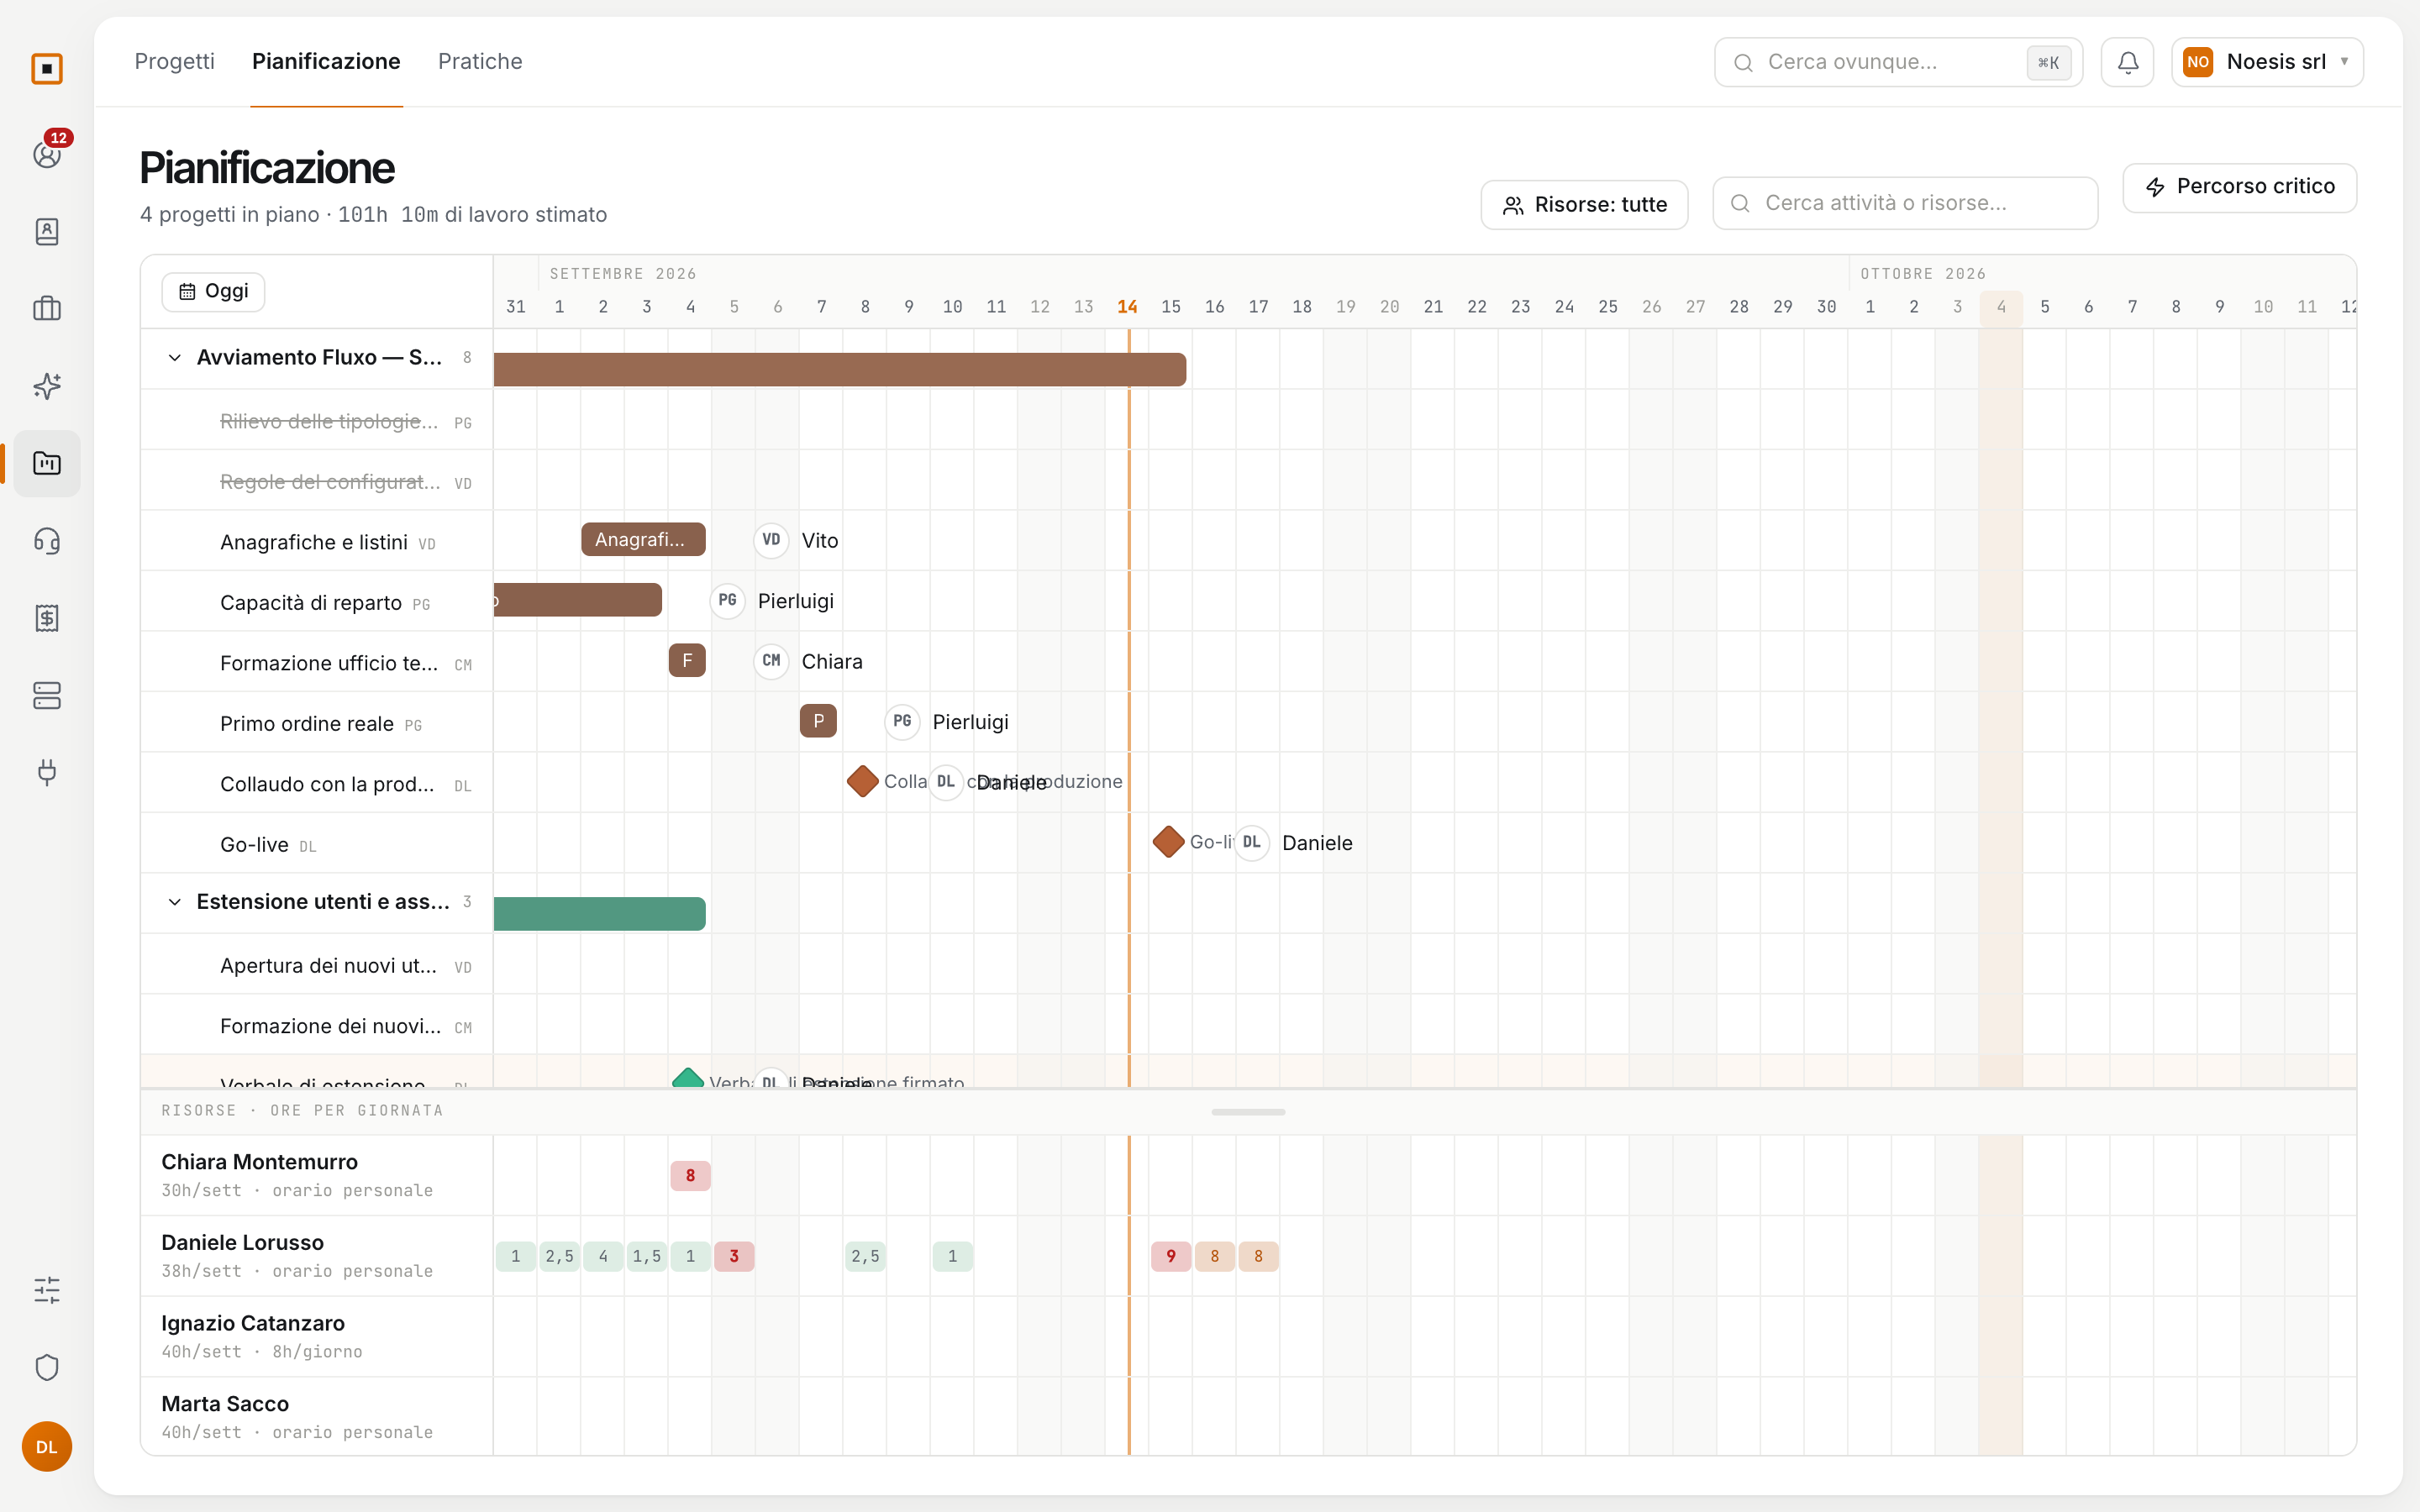Open the briefcase sidebar icon
The image size is (2420, 1512).
coord(47,309)
